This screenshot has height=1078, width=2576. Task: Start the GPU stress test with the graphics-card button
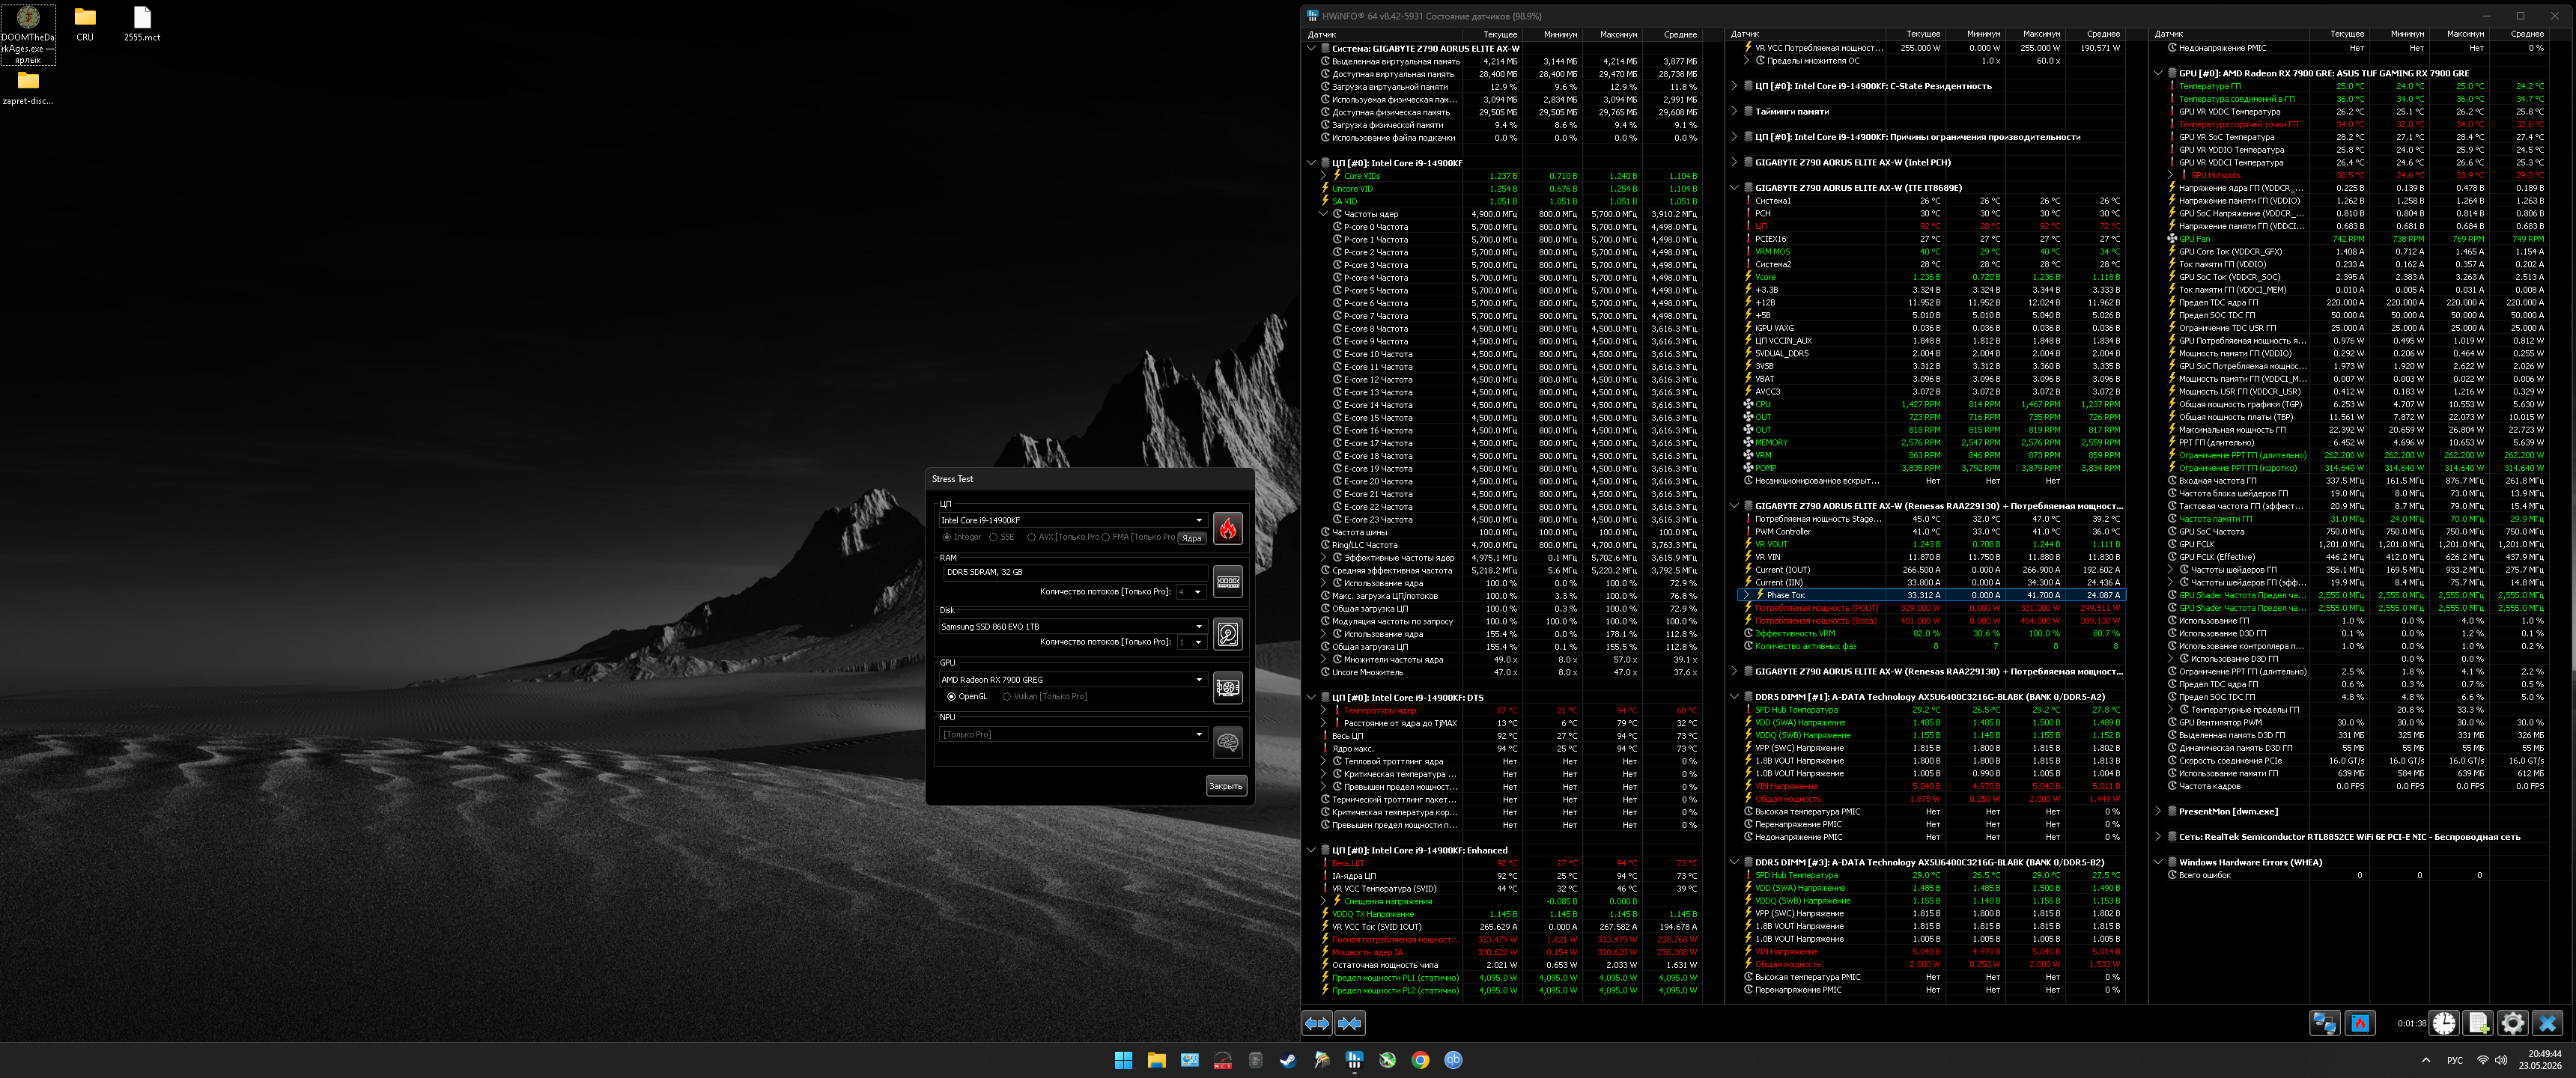pos(1227,688)
